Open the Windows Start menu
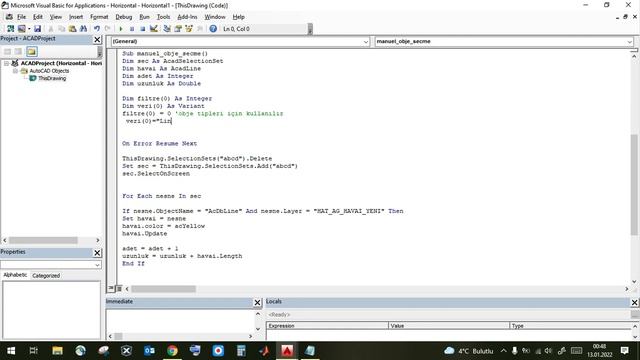 click(11, 351)
